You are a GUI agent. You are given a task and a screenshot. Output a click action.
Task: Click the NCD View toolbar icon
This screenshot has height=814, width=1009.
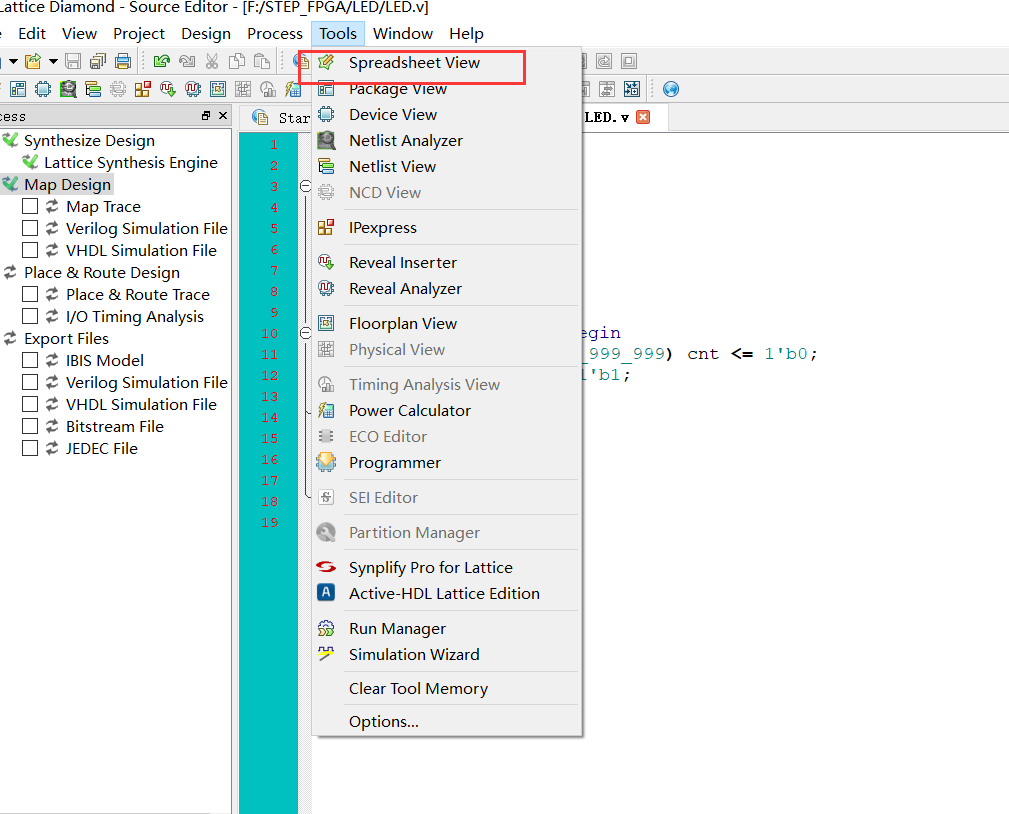pos(118,89)
